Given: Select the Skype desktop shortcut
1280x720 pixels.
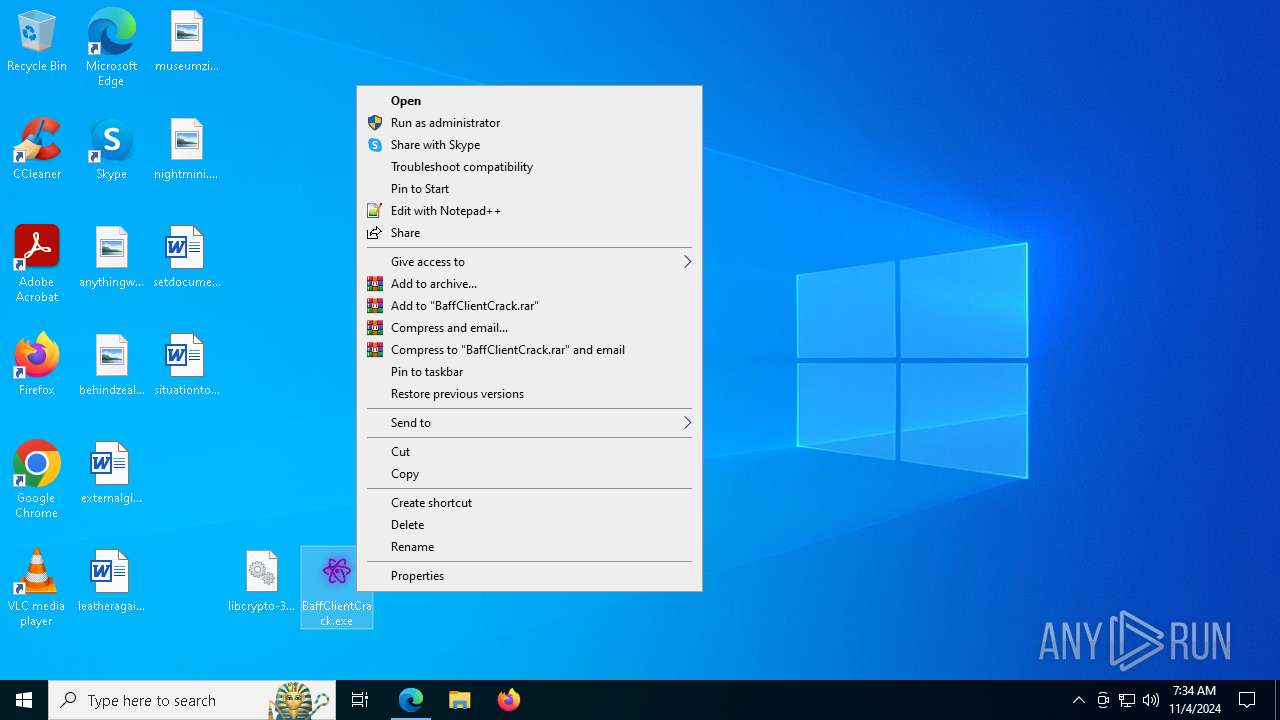Looking at the screenshot, I should (111, 150).
